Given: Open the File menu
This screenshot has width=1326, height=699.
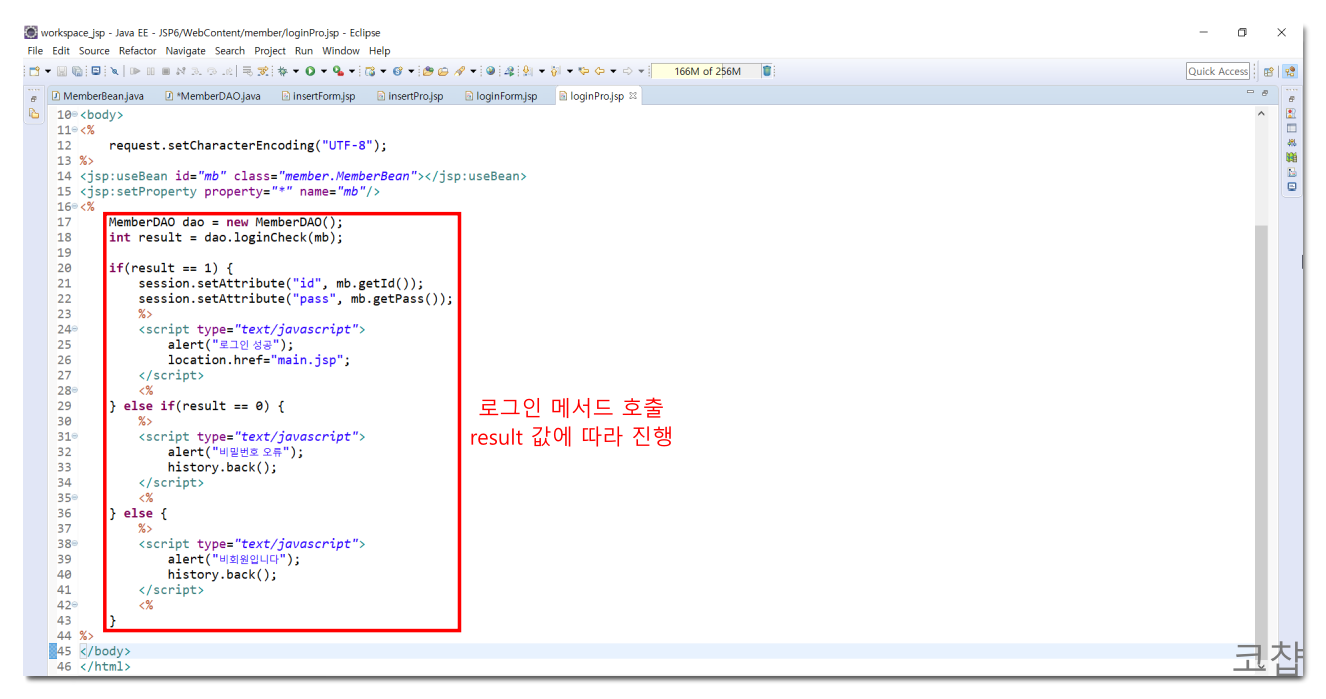Looking at the screenshot, I should (x=35, y=51).
